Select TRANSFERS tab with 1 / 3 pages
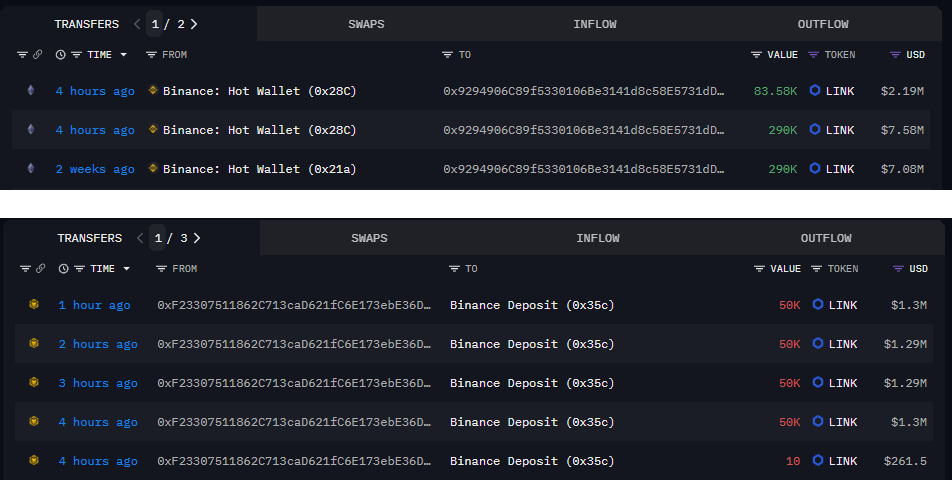 click(90, 238)
